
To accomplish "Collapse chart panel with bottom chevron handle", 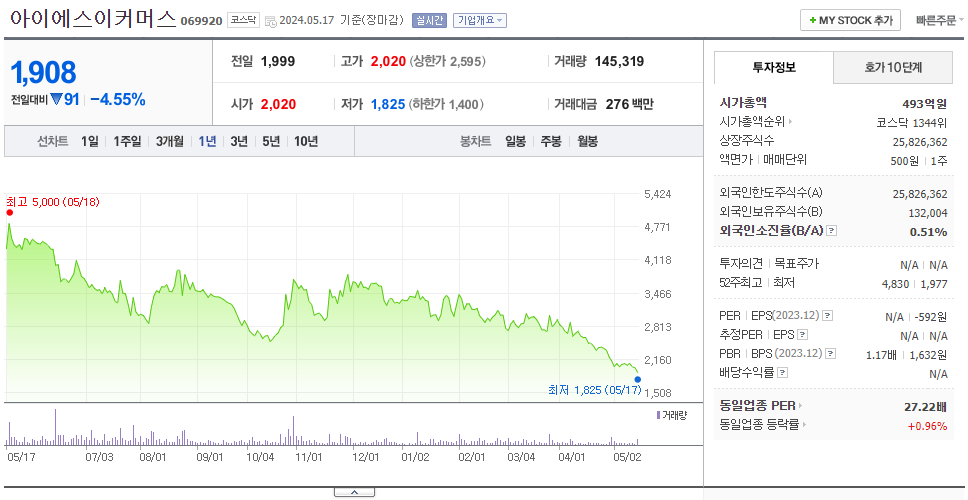I will pyautogui.click(x=354, y=492).
